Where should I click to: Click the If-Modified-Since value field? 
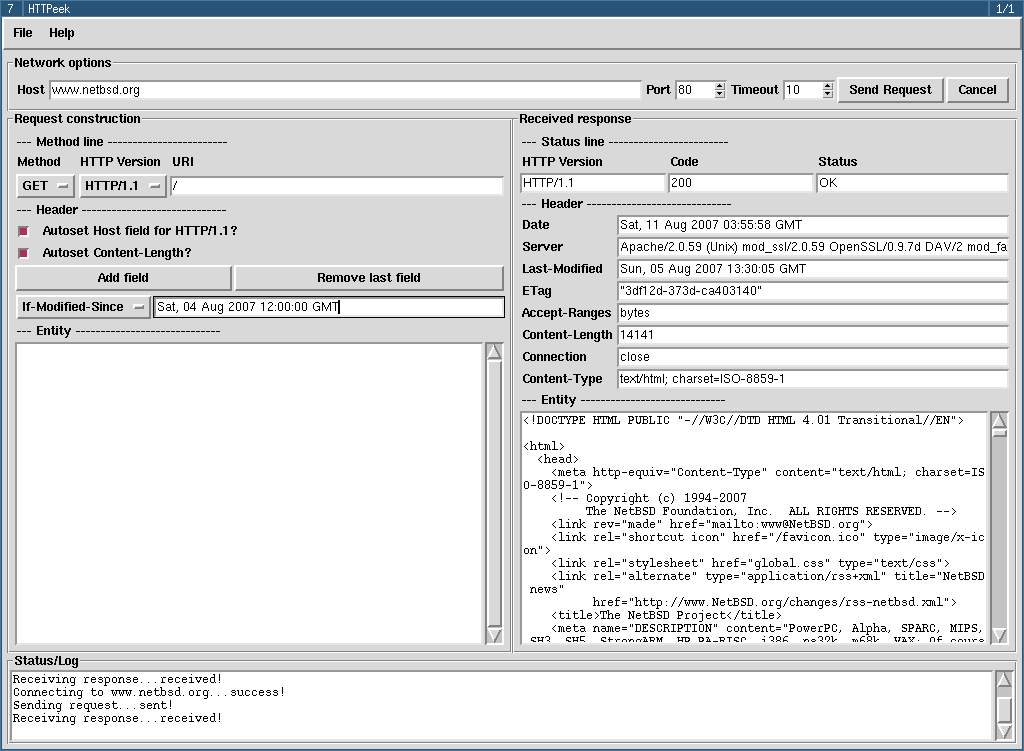[x=329, y=307]
